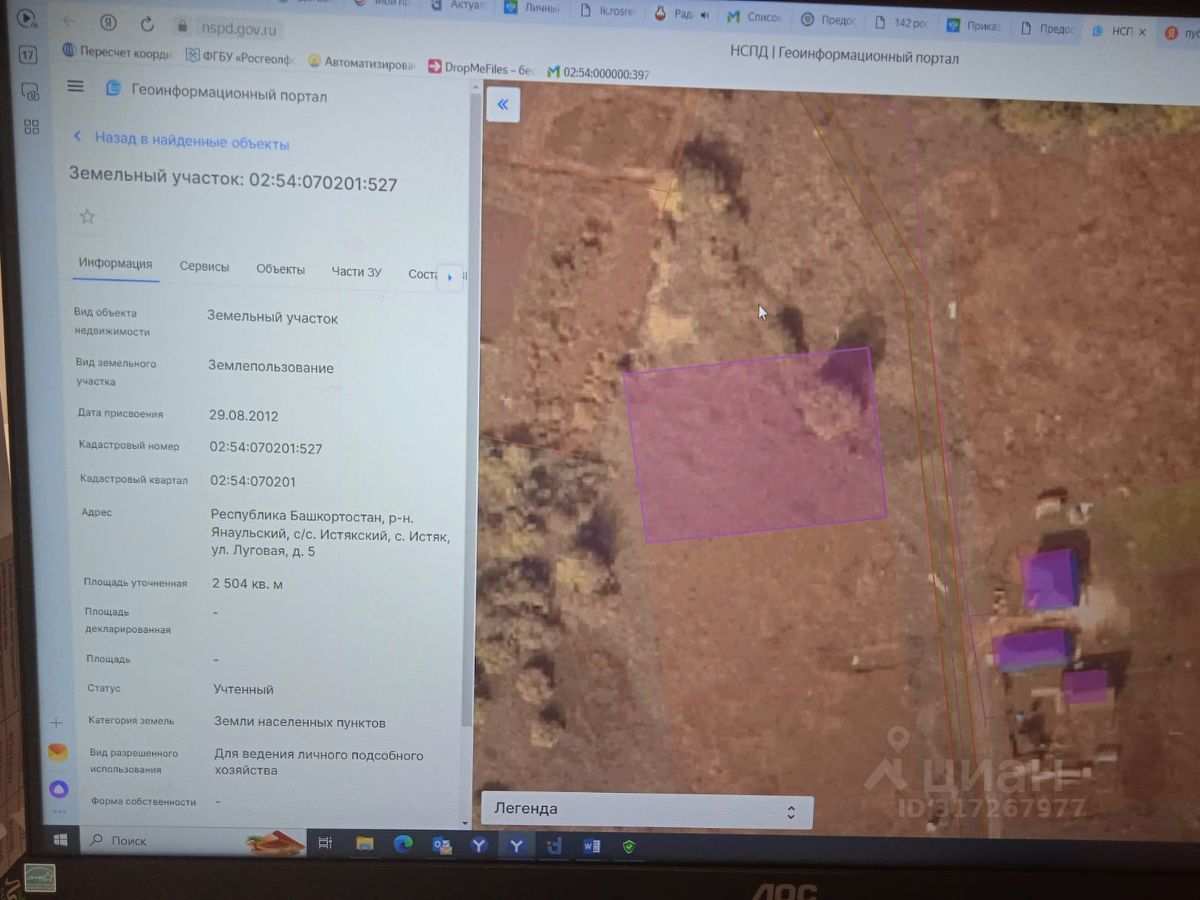
Task: Click scrollbar down arrow in info panel
Action: coord(464,821)
